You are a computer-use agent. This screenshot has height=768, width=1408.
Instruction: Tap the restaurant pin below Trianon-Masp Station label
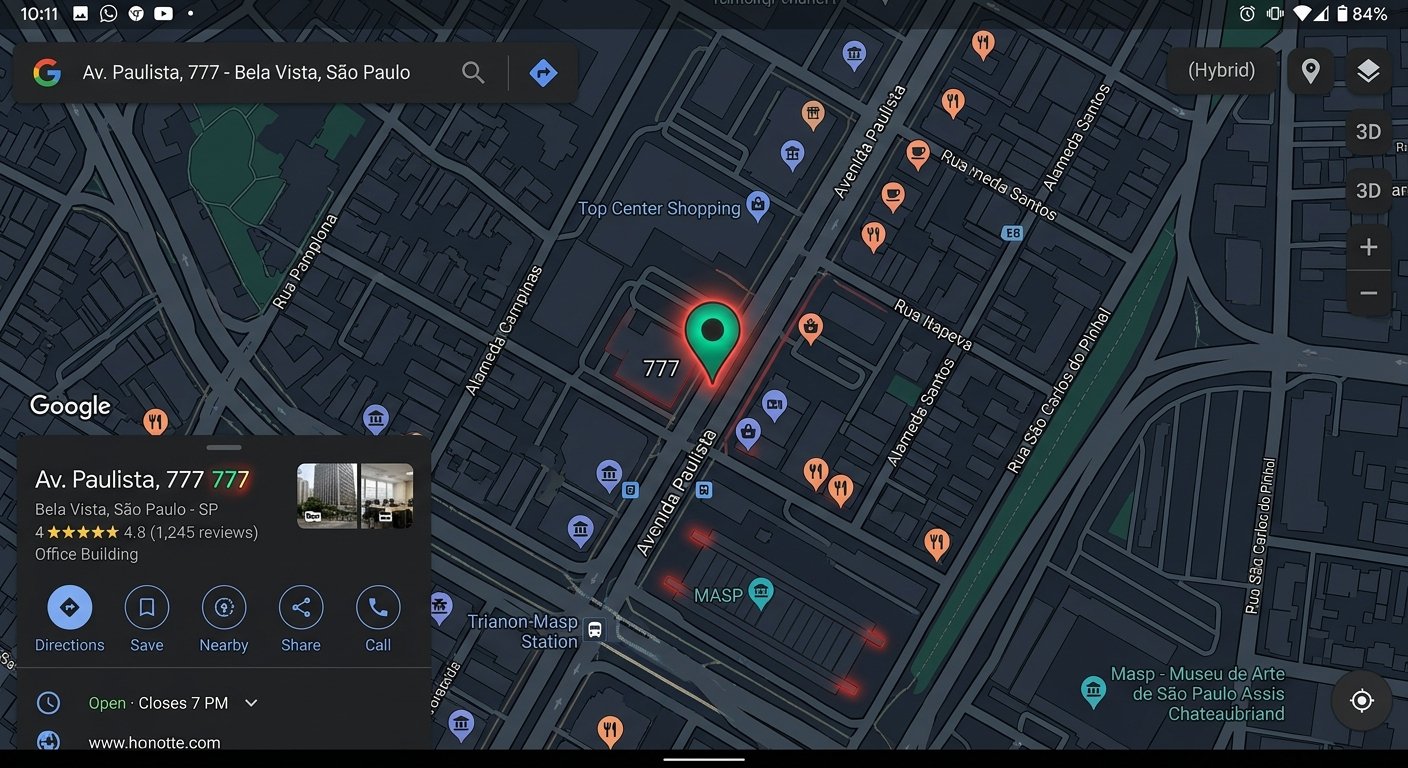point(610,731)
